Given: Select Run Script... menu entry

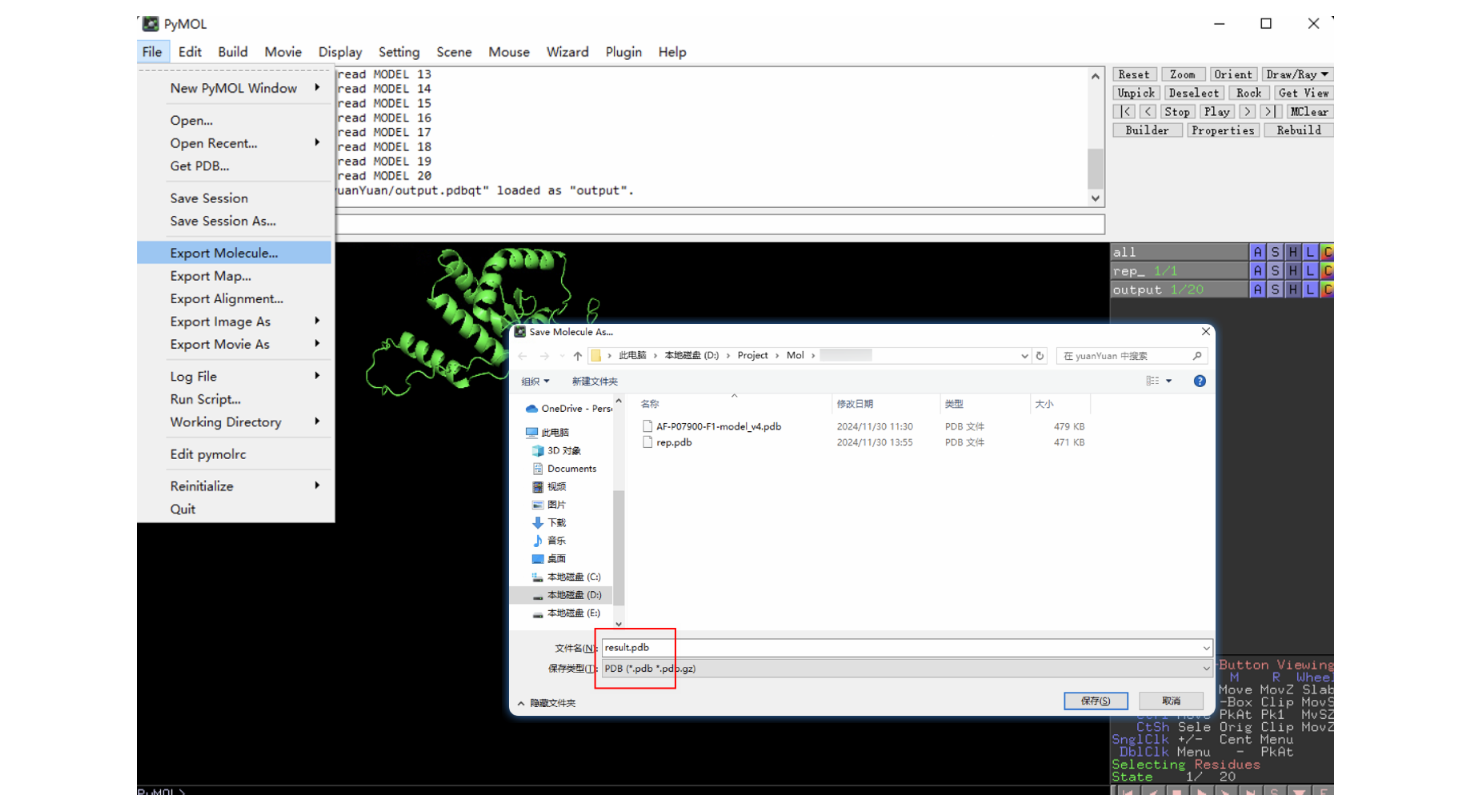Looking at the screenshot, I should point(234,399).
